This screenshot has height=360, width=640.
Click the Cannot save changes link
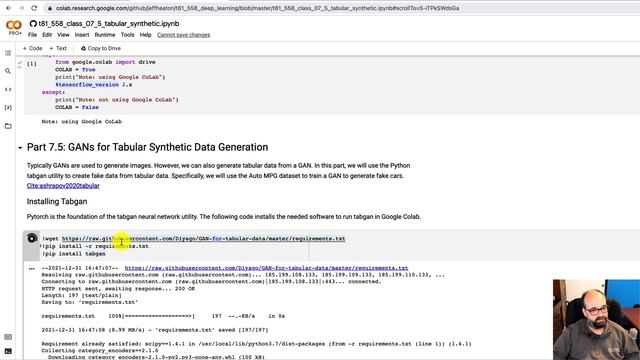pyautogui.click(x=183, y=35)
